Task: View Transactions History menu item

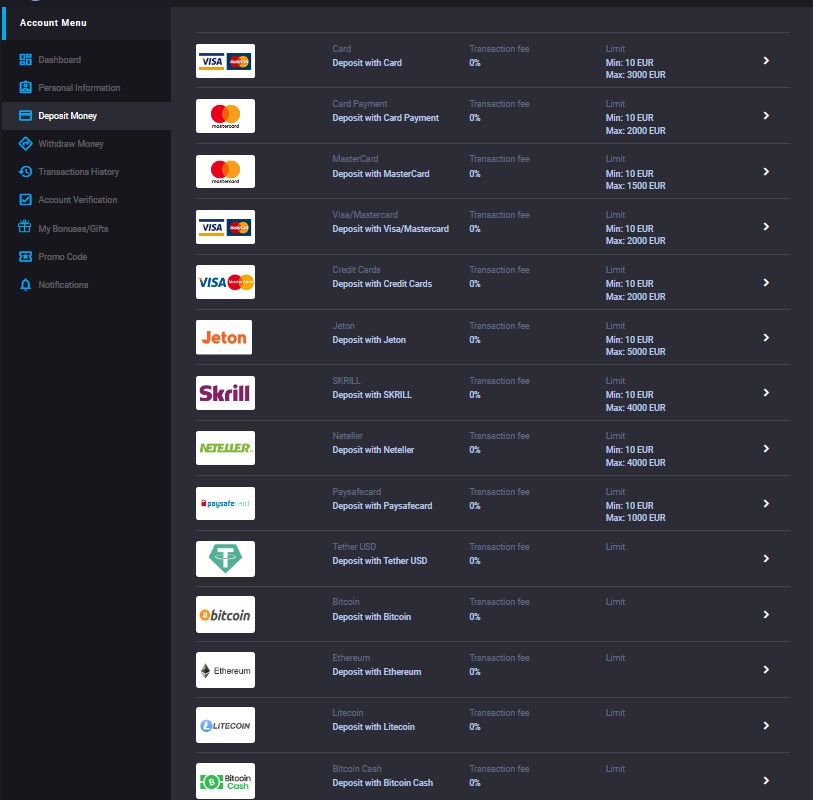Action: coord(86,172)
